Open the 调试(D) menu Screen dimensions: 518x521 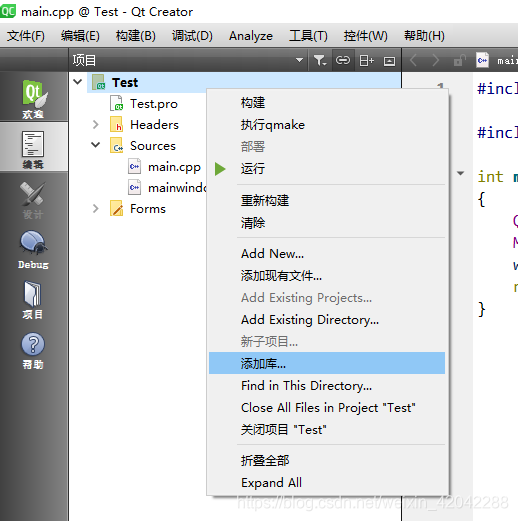(x=192, y=36)
